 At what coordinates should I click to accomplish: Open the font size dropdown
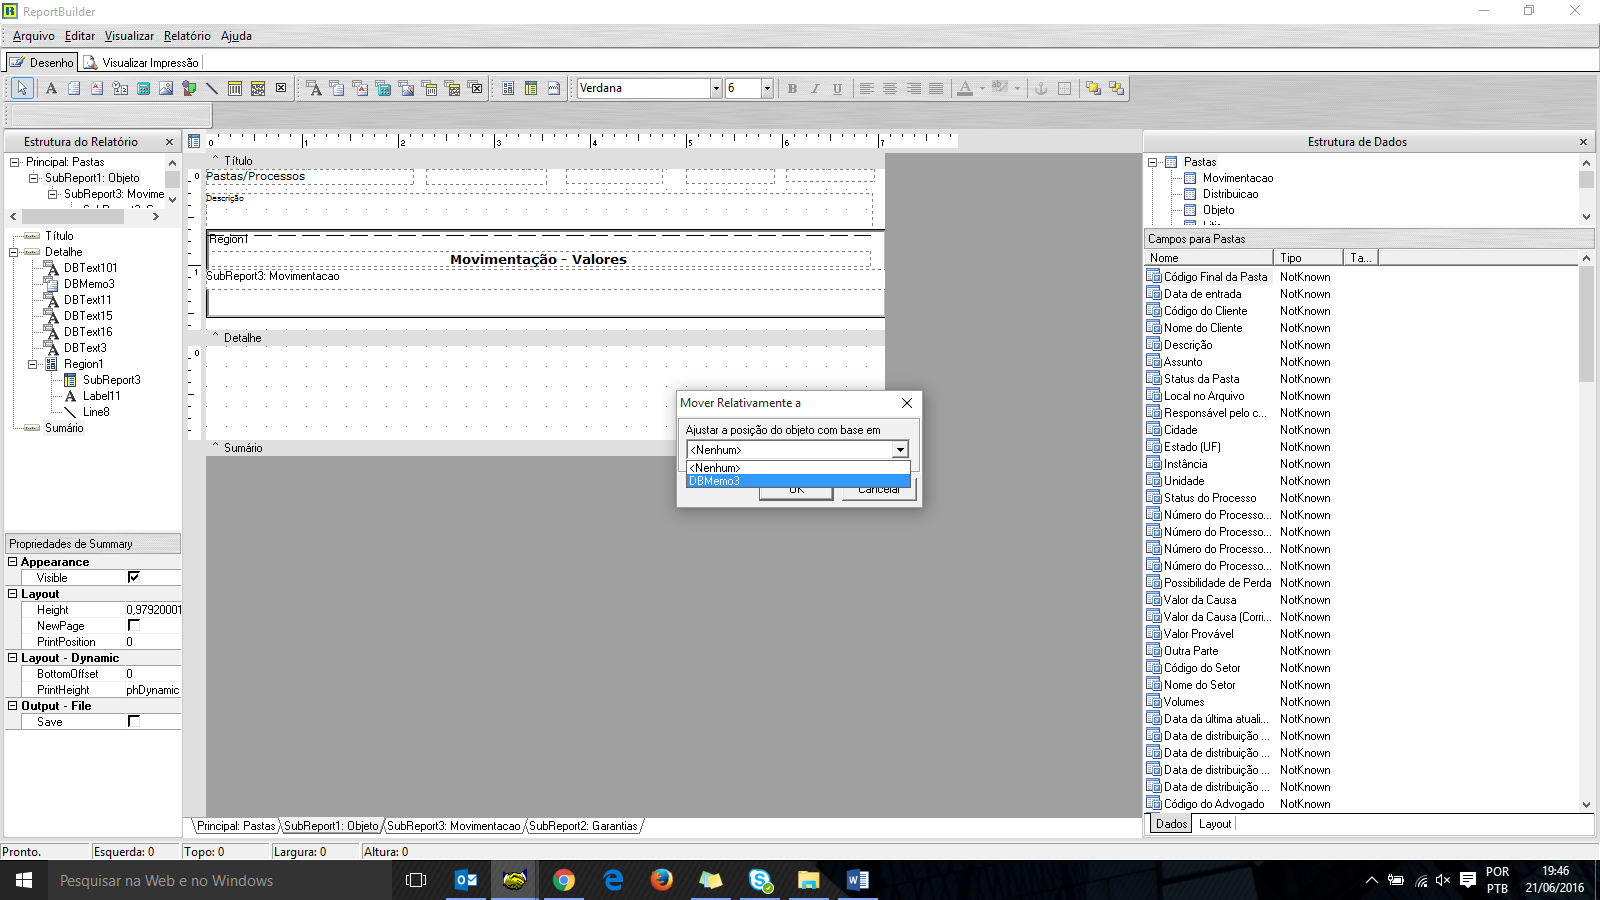point(767,88)
